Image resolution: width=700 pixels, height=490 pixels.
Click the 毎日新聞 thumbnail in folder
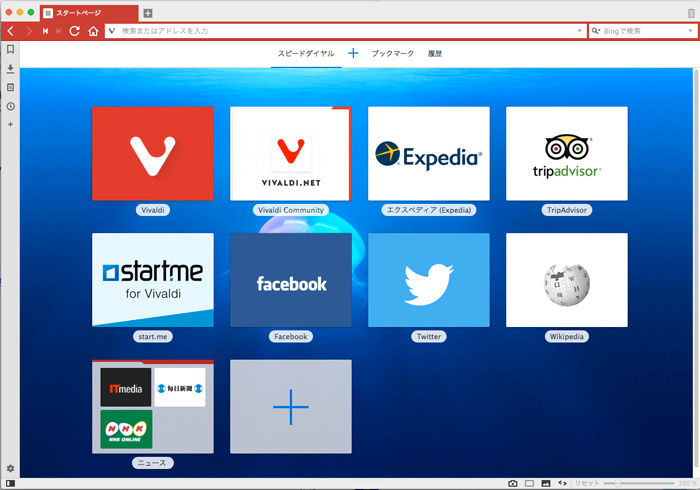[x=180, y=387]
